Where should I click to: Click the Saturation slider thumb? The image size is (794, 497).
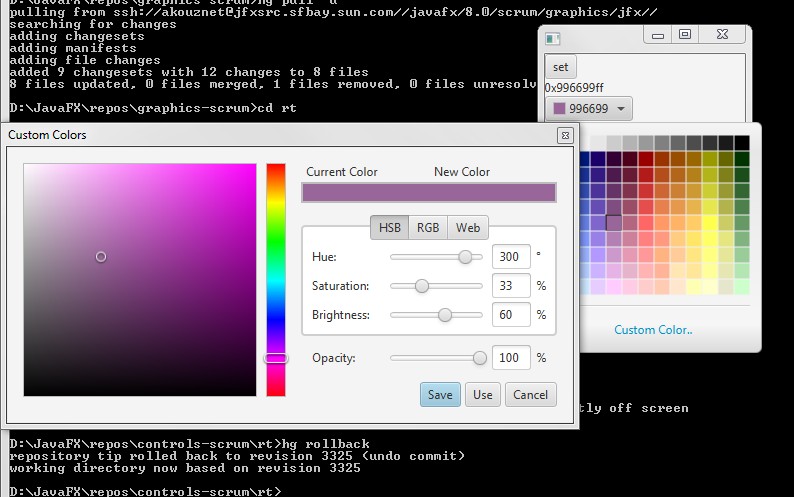[x=422, y=286]
